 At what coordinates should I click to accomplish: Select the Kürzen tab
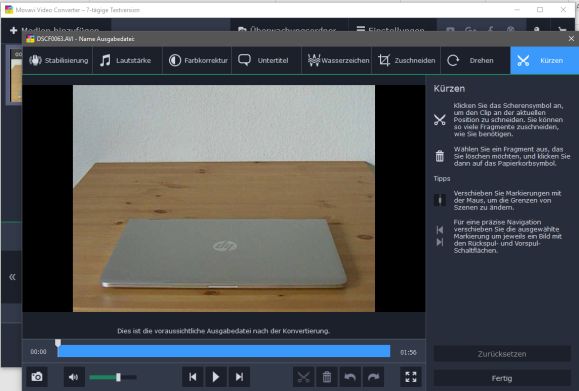pos(544,60)
